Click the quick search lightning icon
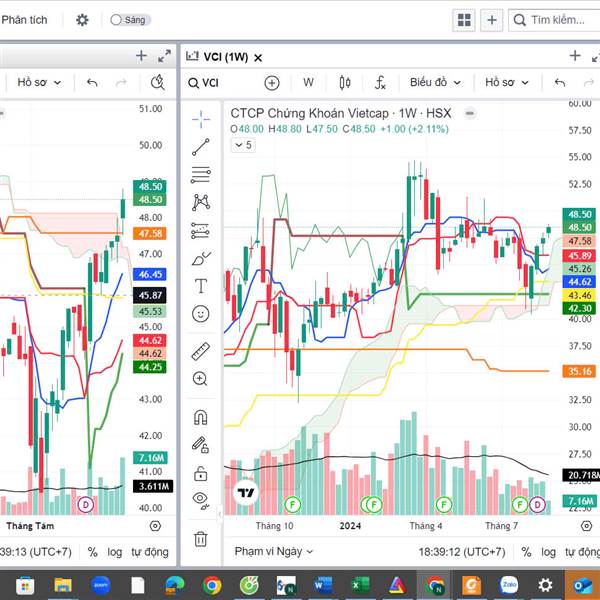This screenshot has height=600, width=600. click(157, 83)
